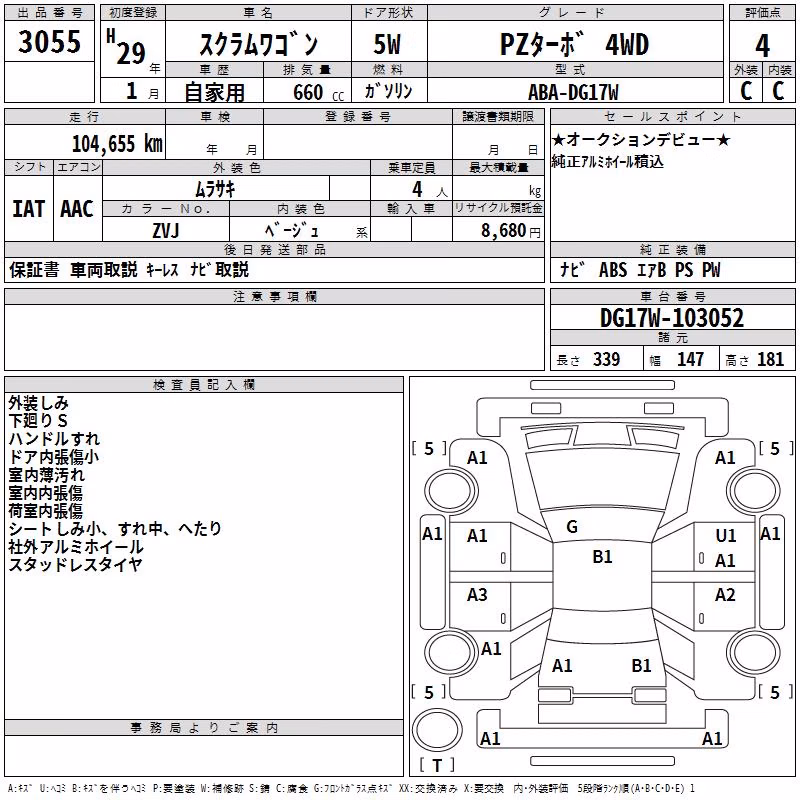Click the B1 mark on the roof

pos(602,557)
